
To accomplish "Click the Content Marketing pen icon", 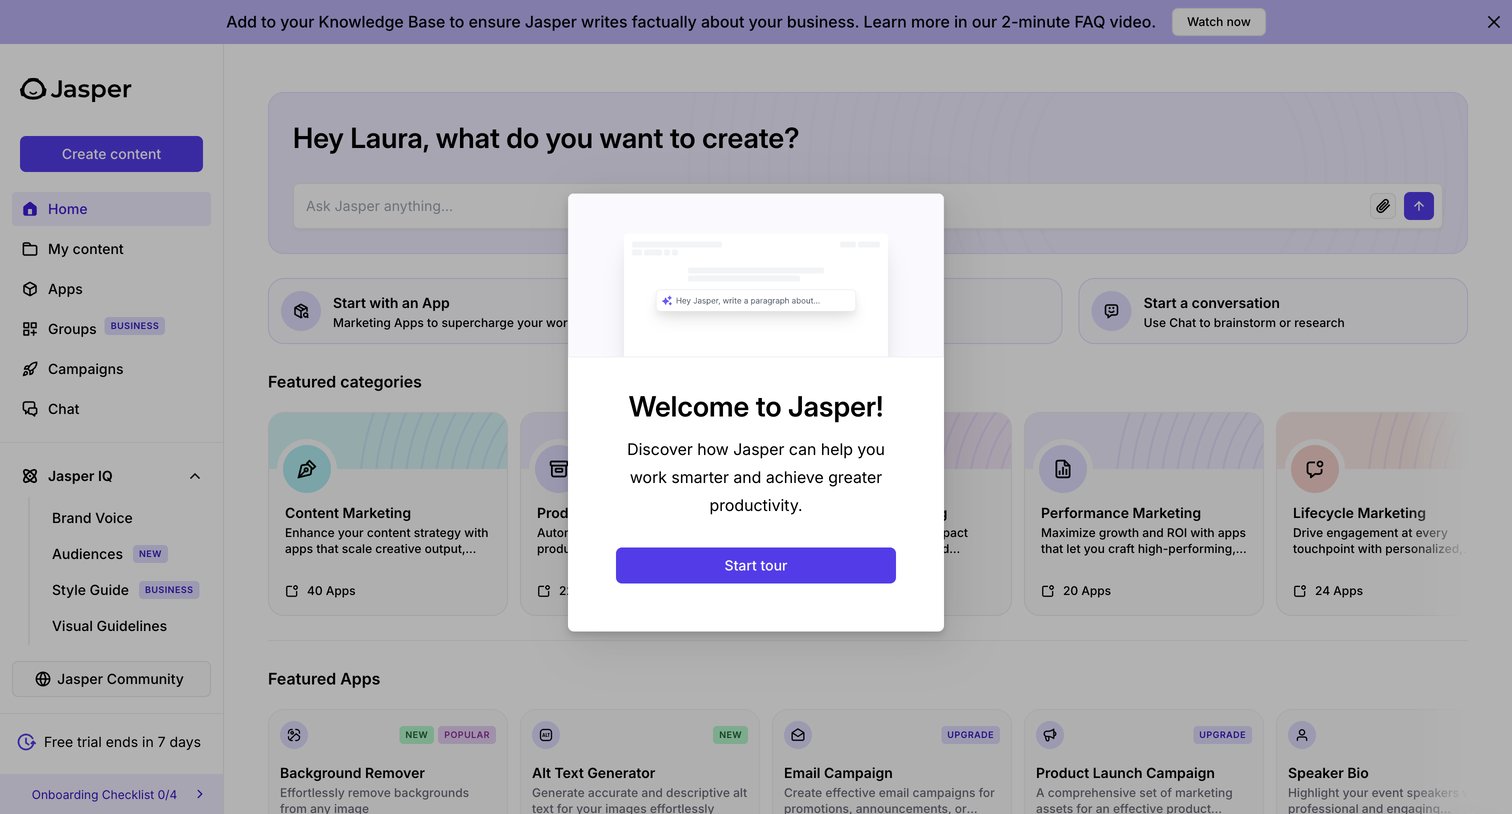I will coord(307,469).
